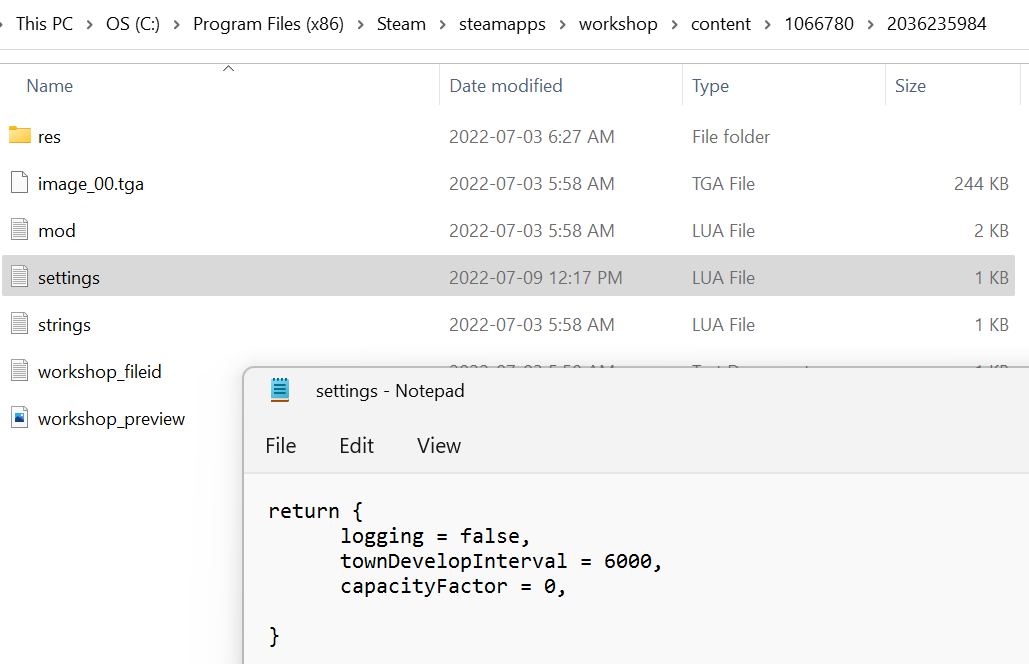1029x664 pixels.
Task: Expand breadcrumb chevron after Program Files (x86)
Action: pyautogui.click(x=360, y=24)
